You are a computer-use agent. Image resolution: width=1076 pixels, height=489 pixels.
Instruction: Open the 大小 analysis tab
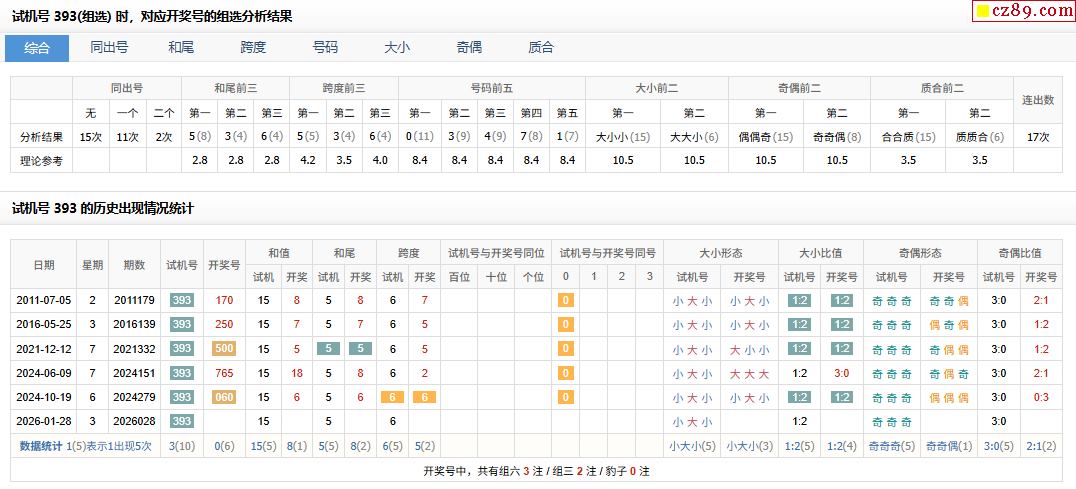(x=397, y=48)
